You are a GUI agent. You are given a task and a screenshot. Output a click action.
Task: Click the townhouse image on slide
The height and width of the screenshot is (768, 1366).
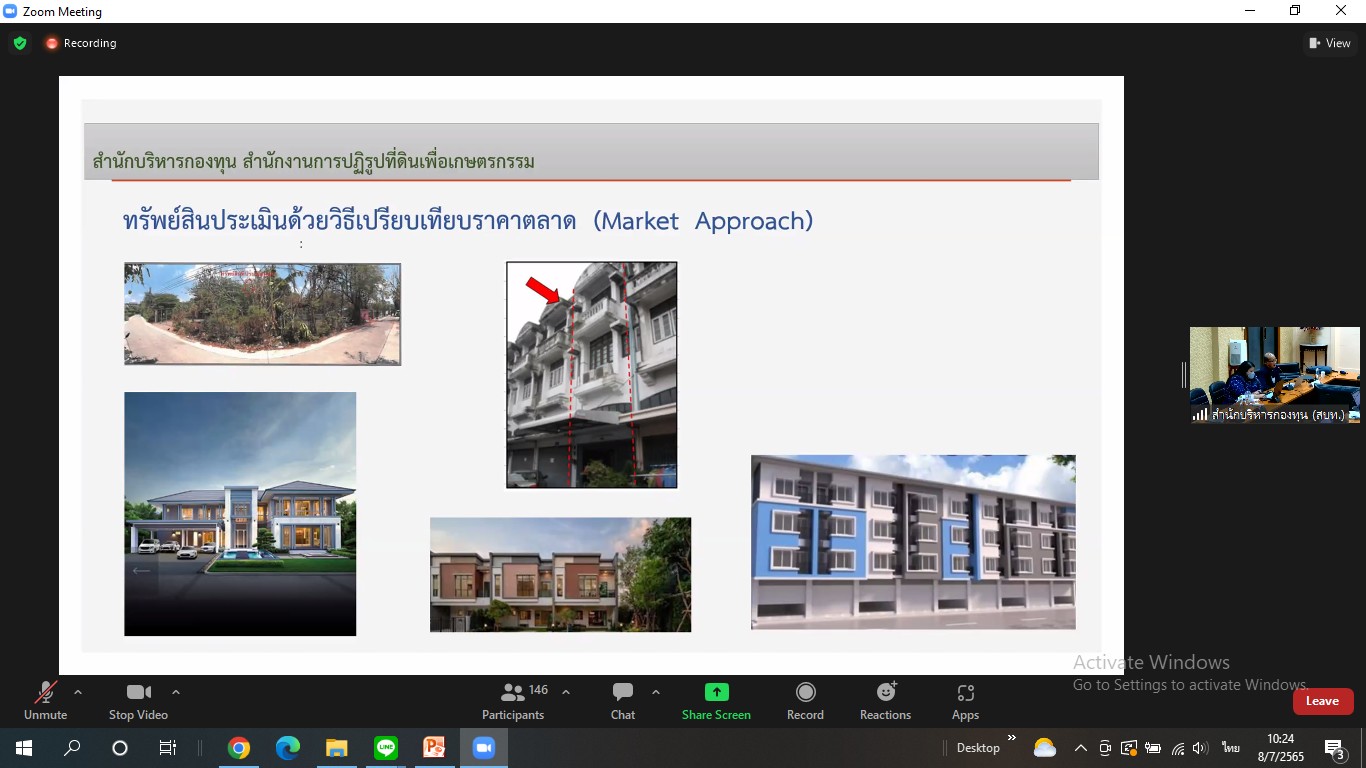click(x=560, y=574)
